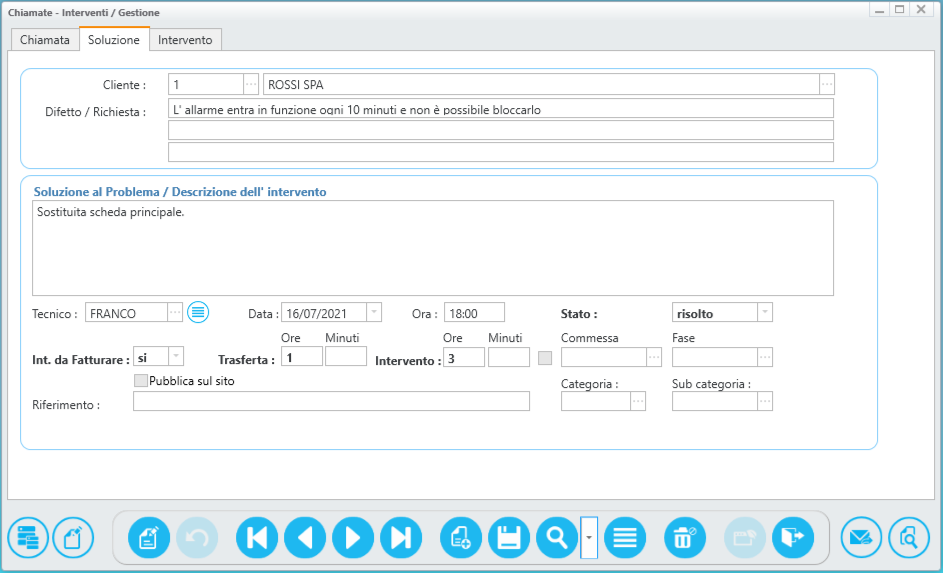
Task: Open the Fase lookup ellipsis button
Action: pyautogui.click(x=764, y=357)
